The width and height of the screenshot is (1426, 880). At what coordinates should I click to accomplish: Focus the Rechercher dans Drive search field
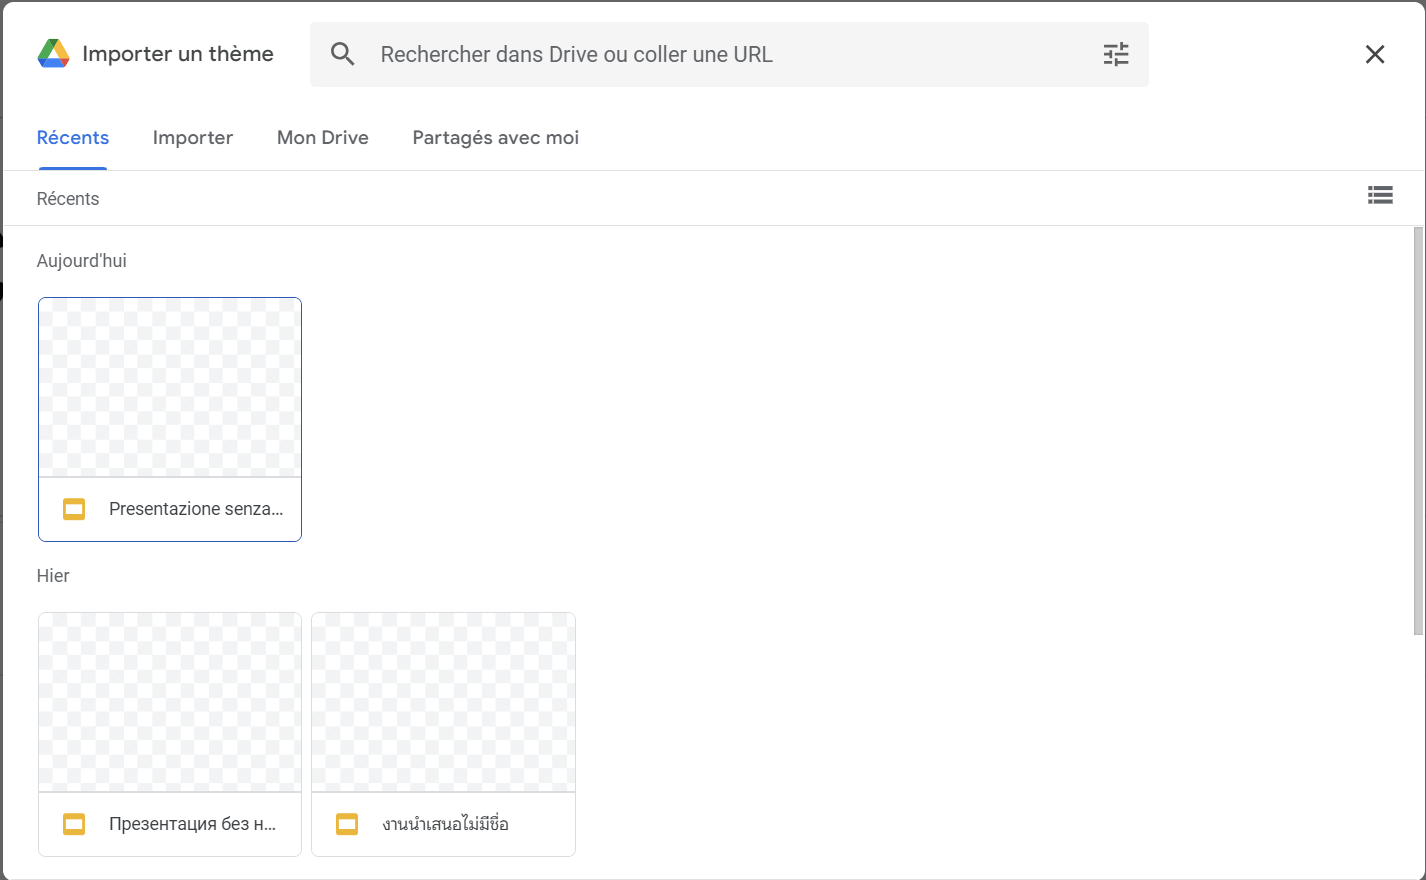point(730,54)
